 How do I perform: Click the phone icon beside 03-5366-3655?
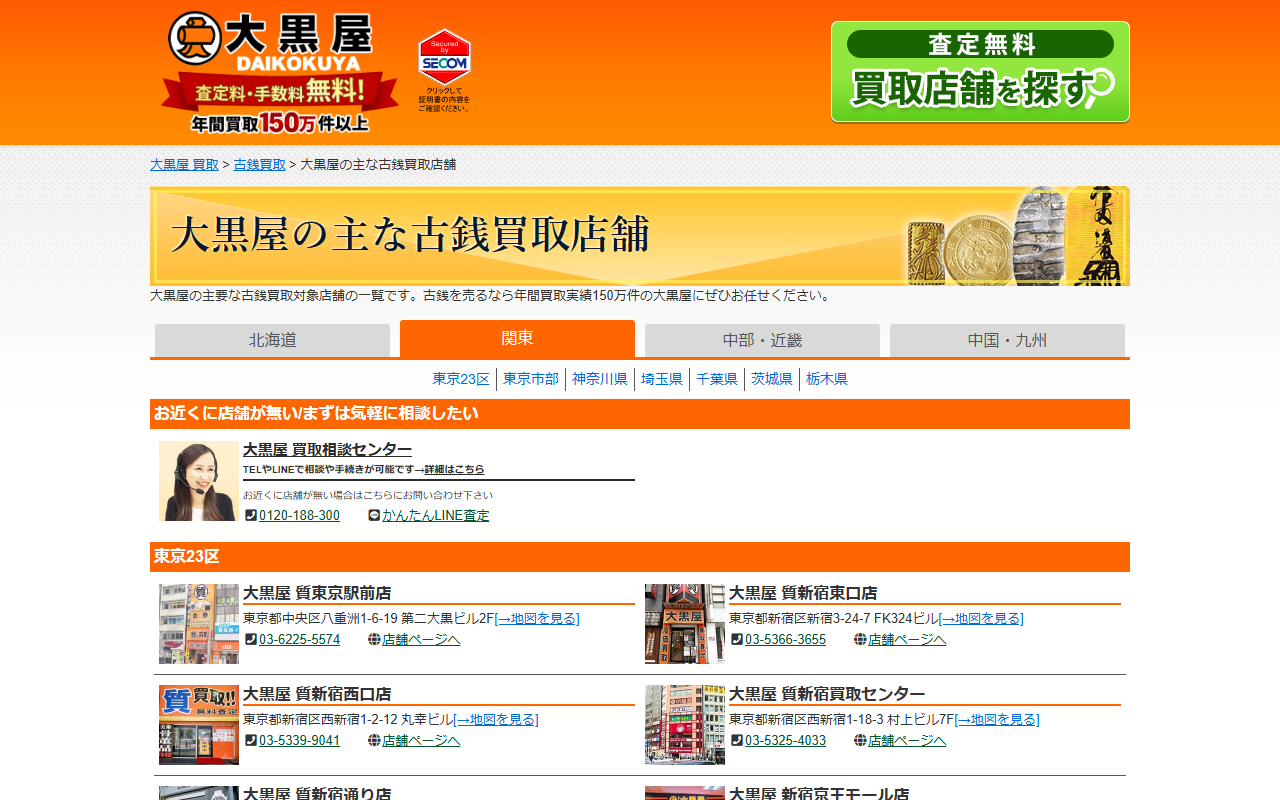point(737,640)
